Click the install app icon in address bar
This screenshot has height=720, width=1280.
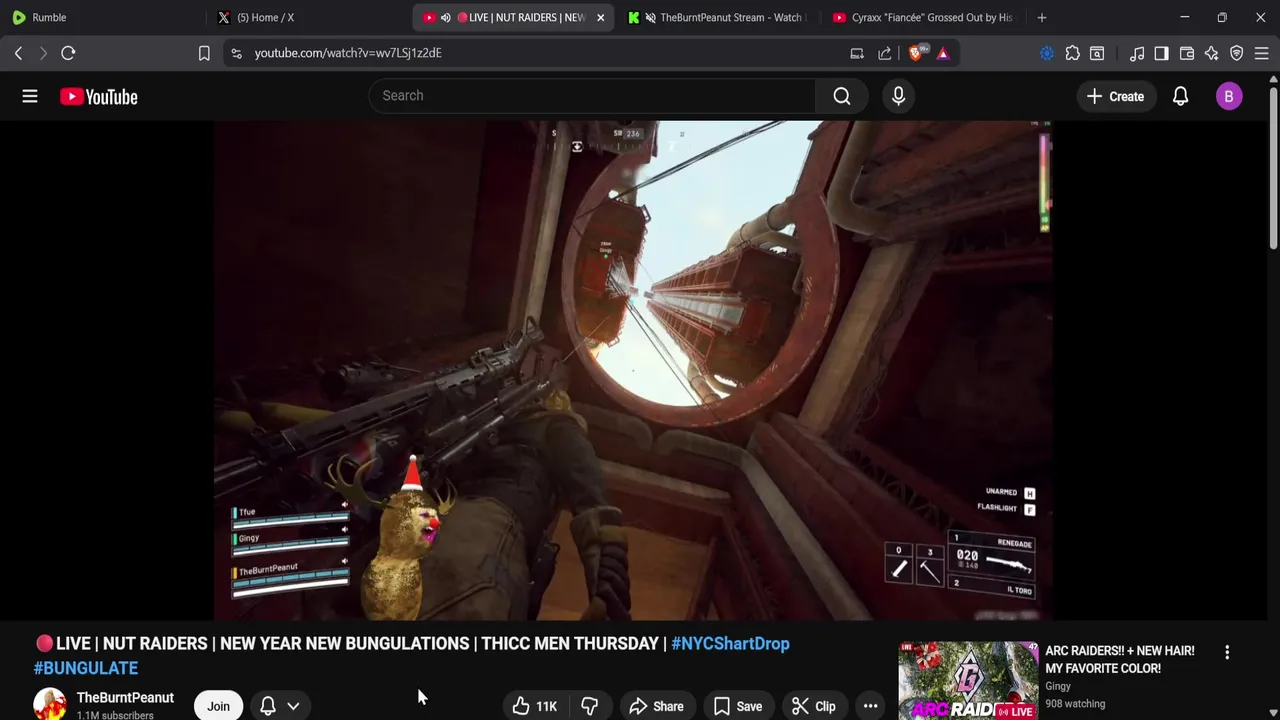(x=857, y=53)
